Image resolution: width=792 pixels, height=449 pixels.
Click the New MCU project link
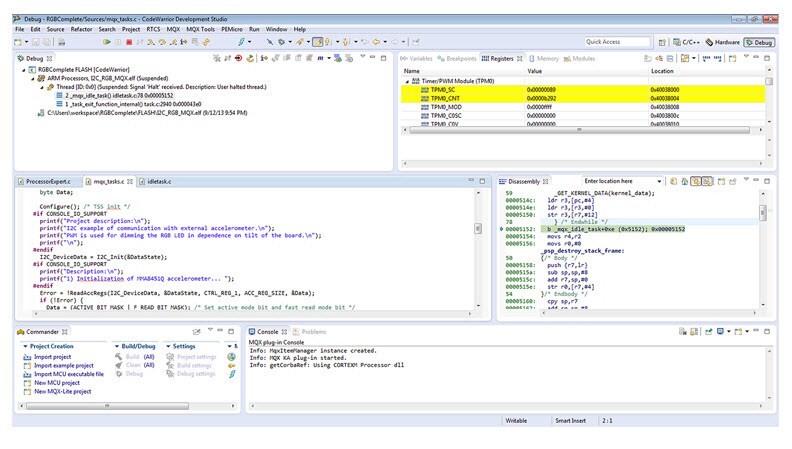pos(58,382)
